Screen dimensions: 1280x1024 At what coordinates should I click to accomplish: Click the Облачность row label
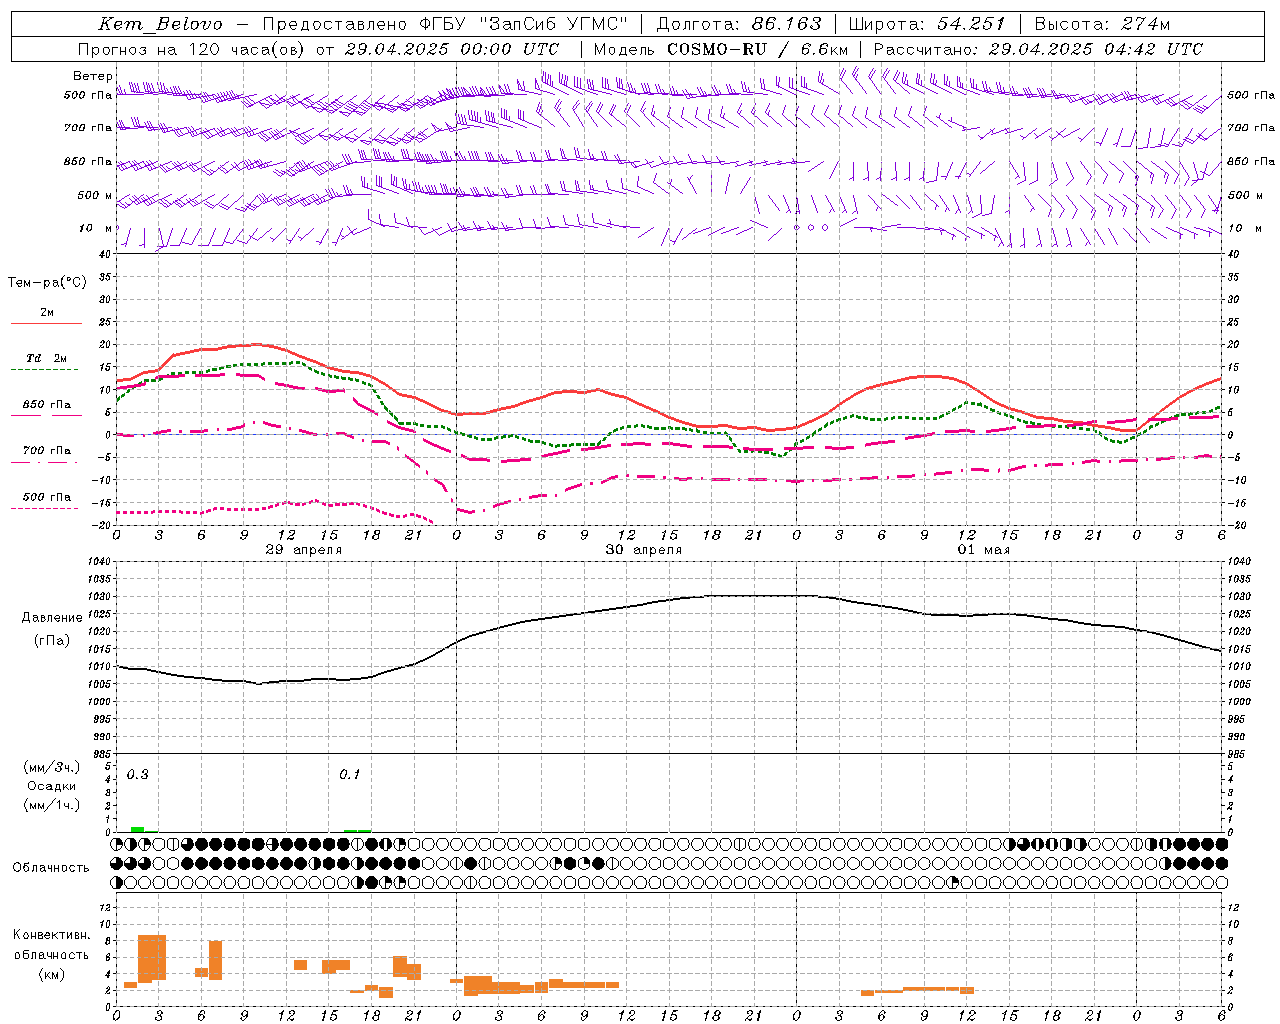pyautogui.click(x=51, y=868)
